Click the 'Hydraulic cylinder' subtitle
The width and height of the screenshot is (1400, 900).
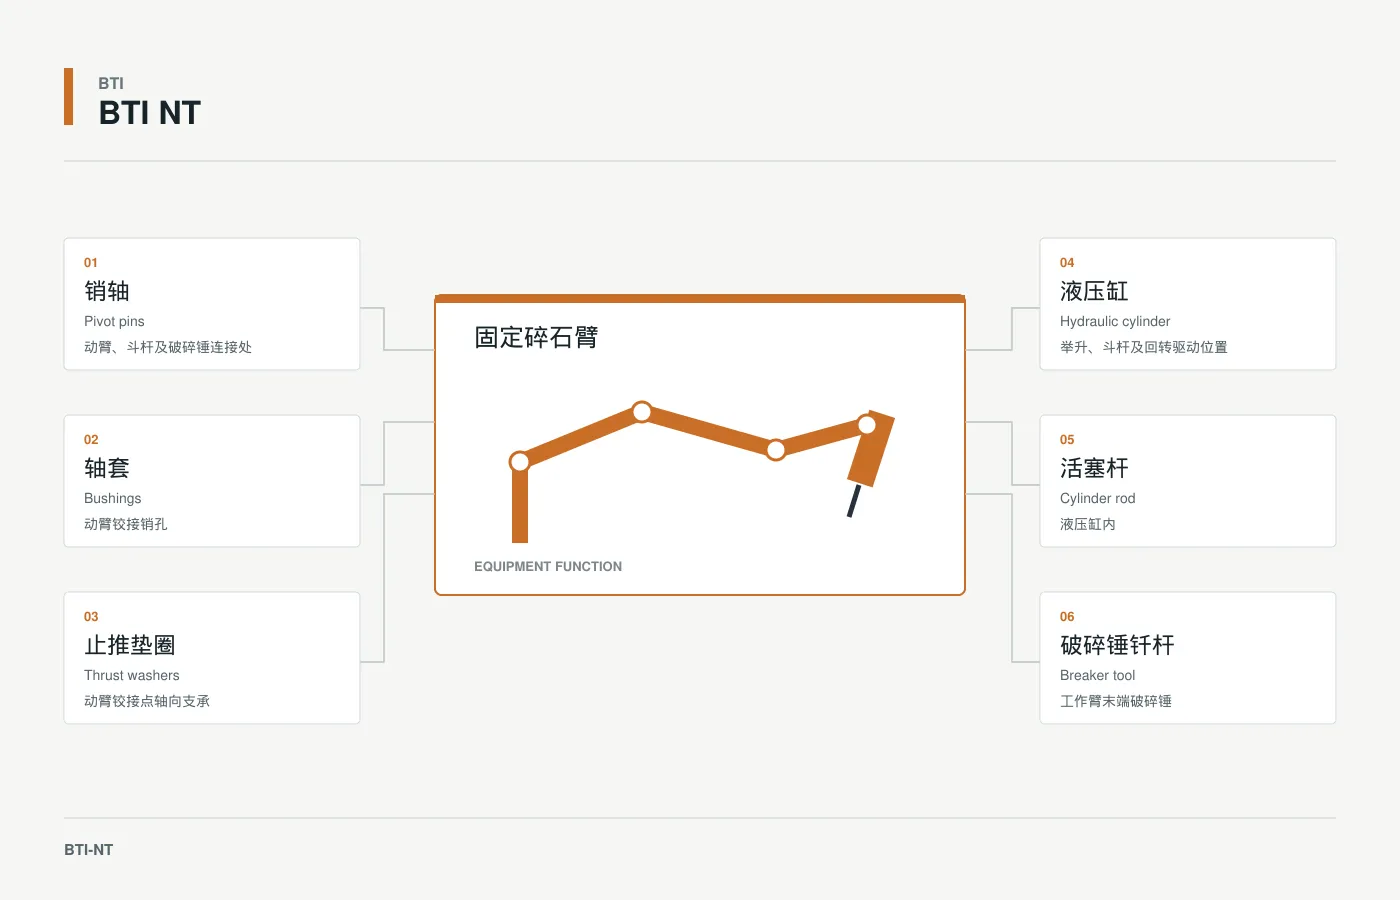pos(1115,321)
